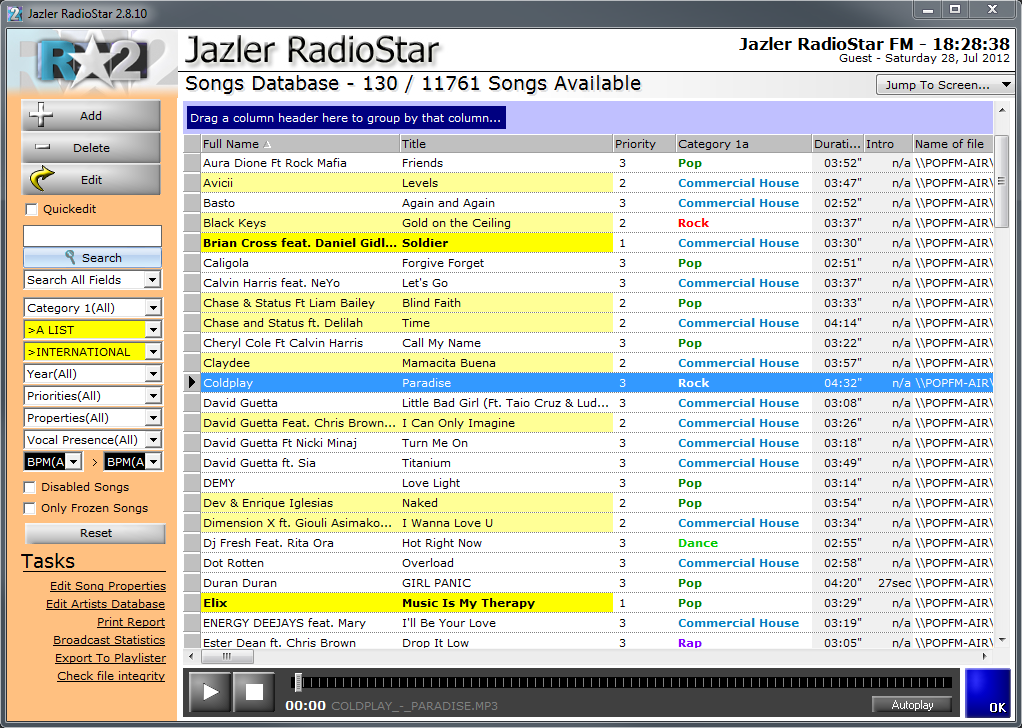Click the 27sec intro value for GIRL PANIC
The height and width of the screenshot is (728, 1022).
[894, 583]
